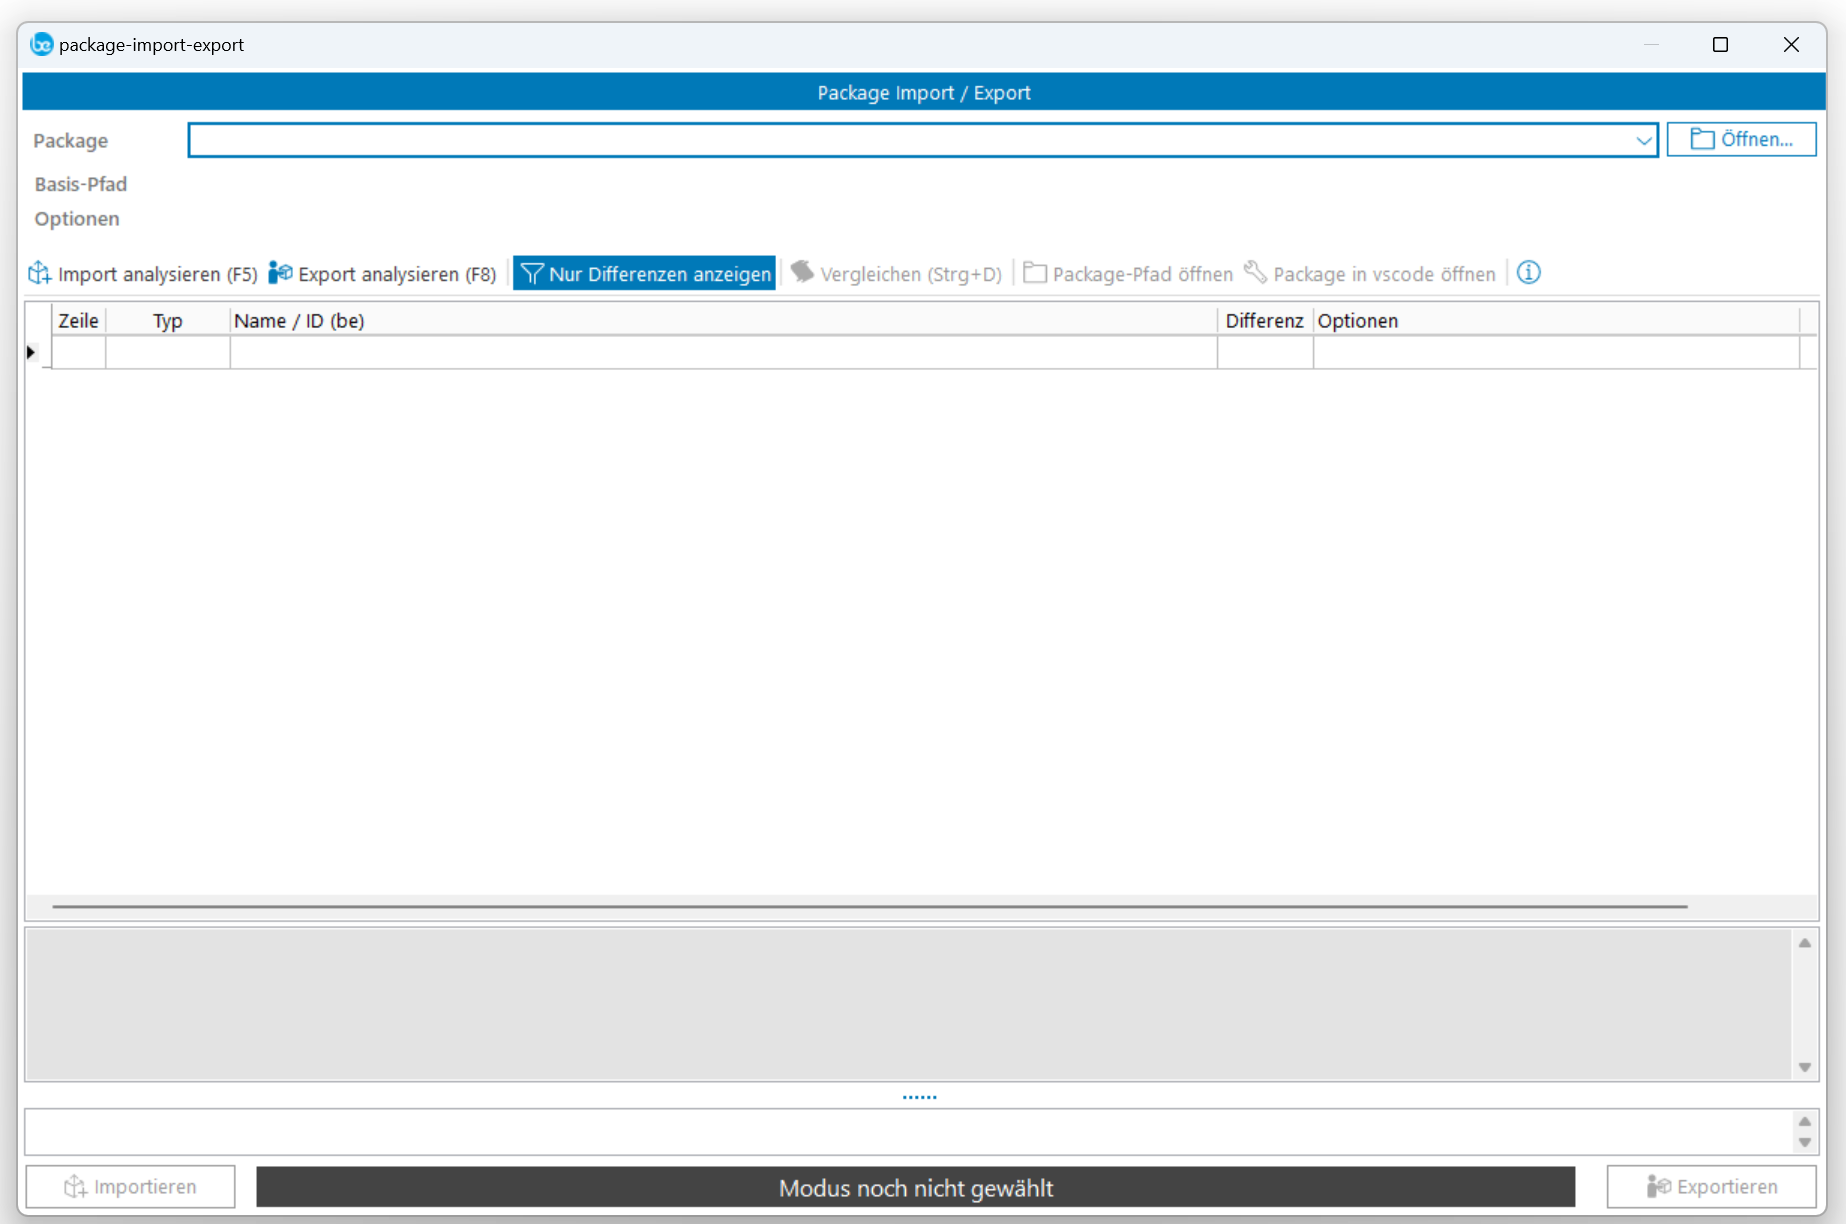
Task: Sort by the Typ column header
Action: (x=167, y=321)
